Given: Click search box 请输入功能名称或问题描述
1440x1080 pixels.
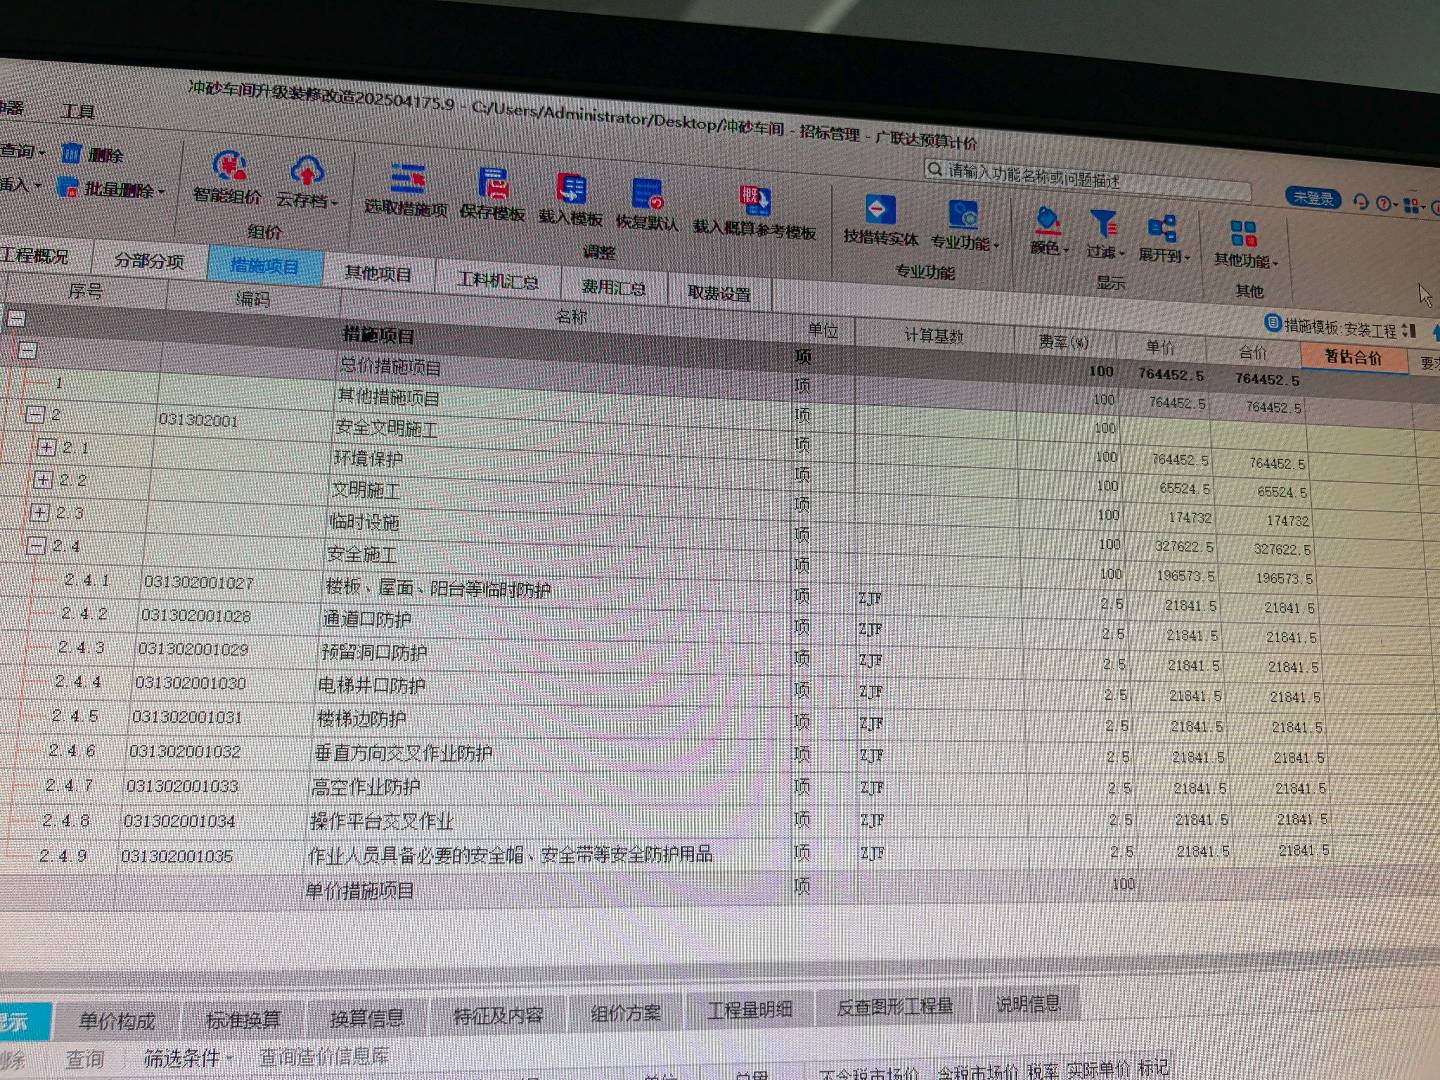Looking at the screenshot, I should point(1088,180).
